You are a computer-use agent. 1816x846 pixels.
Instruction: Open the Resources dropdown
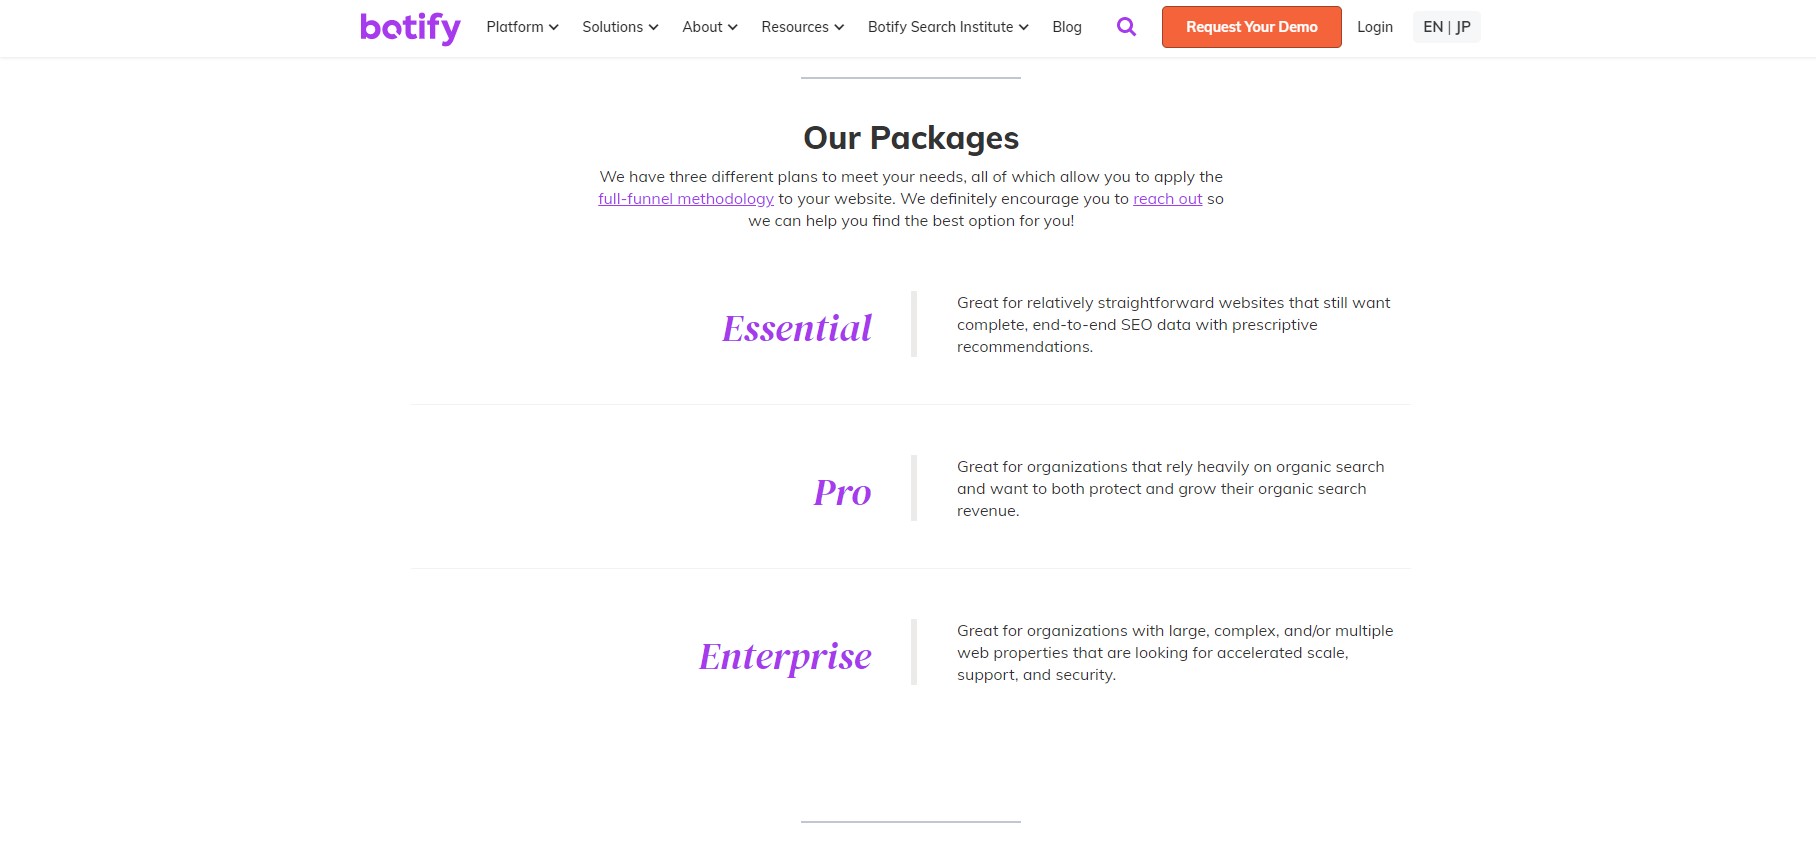click(x=802, y=27)
